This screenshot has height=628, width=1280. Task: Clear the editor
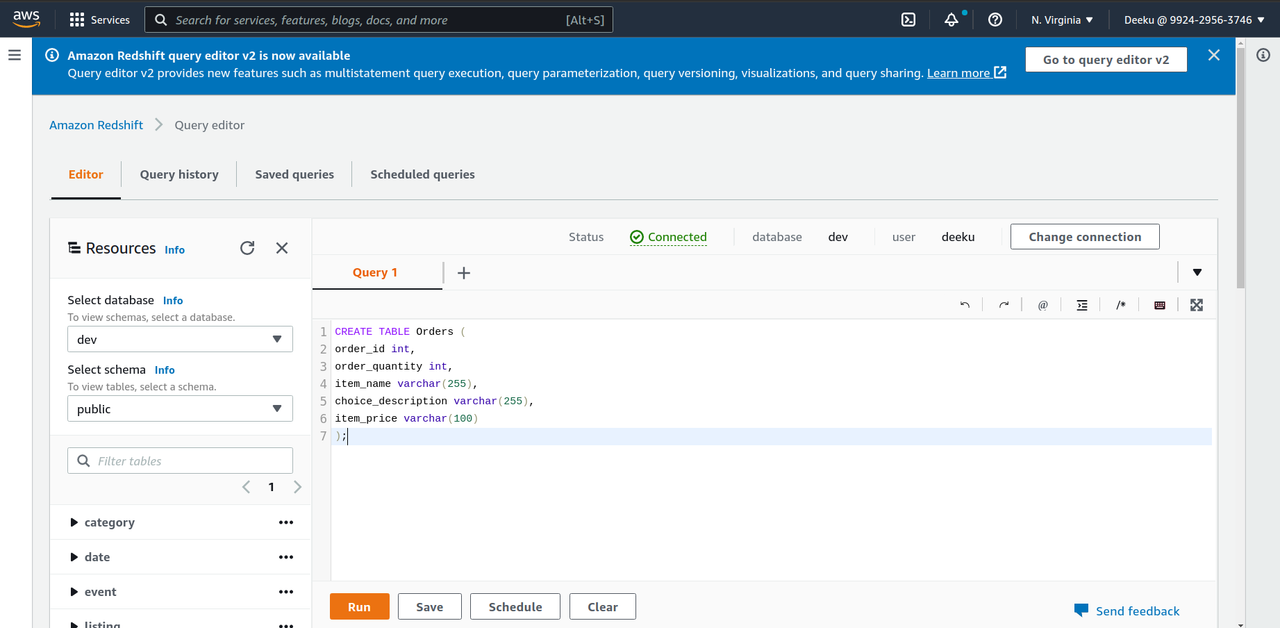(603, 607)
